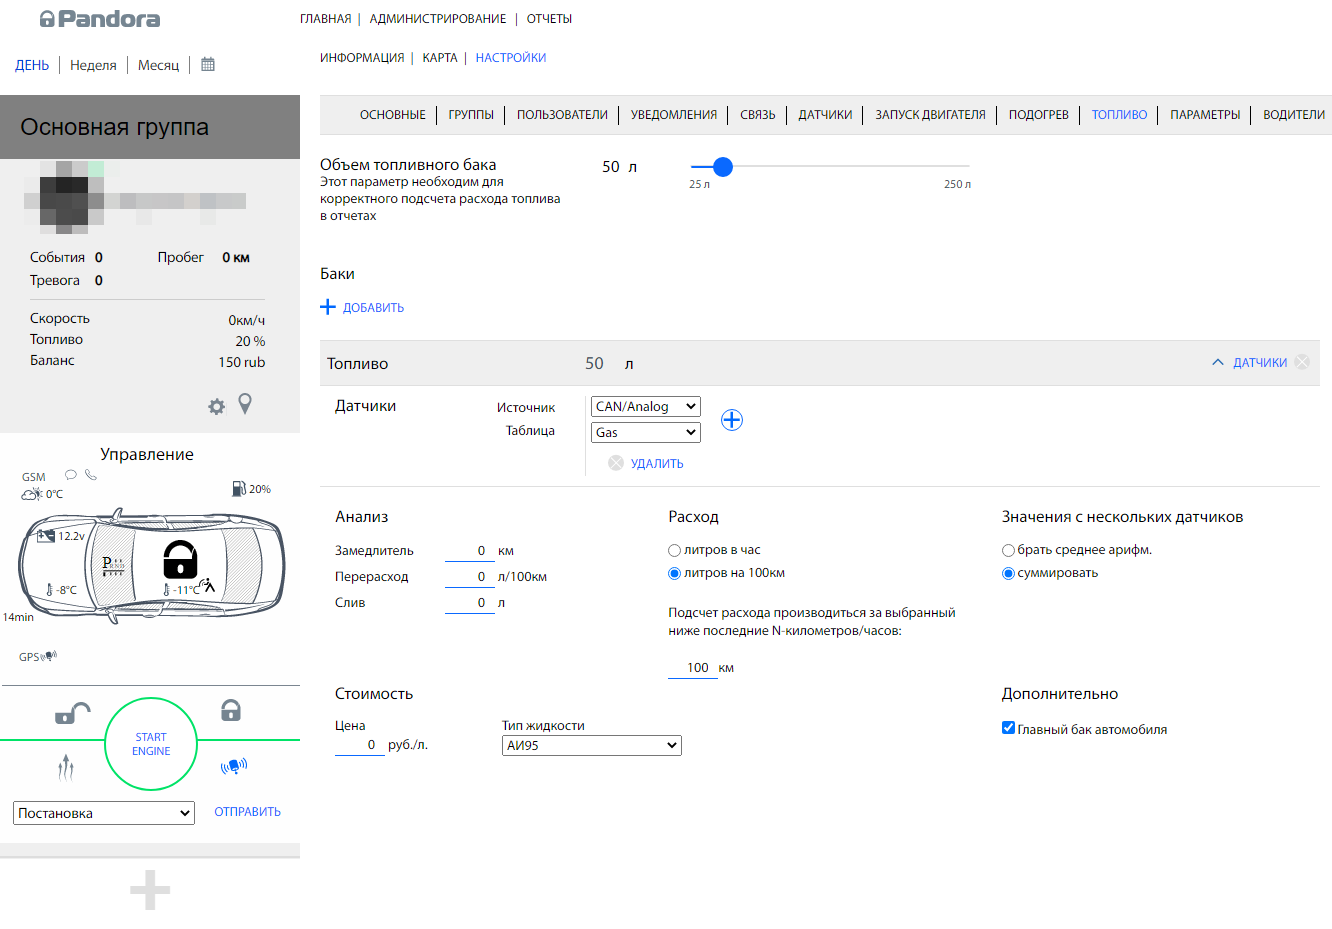Switch to the 'ЗАПУСК ДВИГАТЕЛЯ' tab
This screenshot has width=1332, height=929.
click(x=930, y=115)
